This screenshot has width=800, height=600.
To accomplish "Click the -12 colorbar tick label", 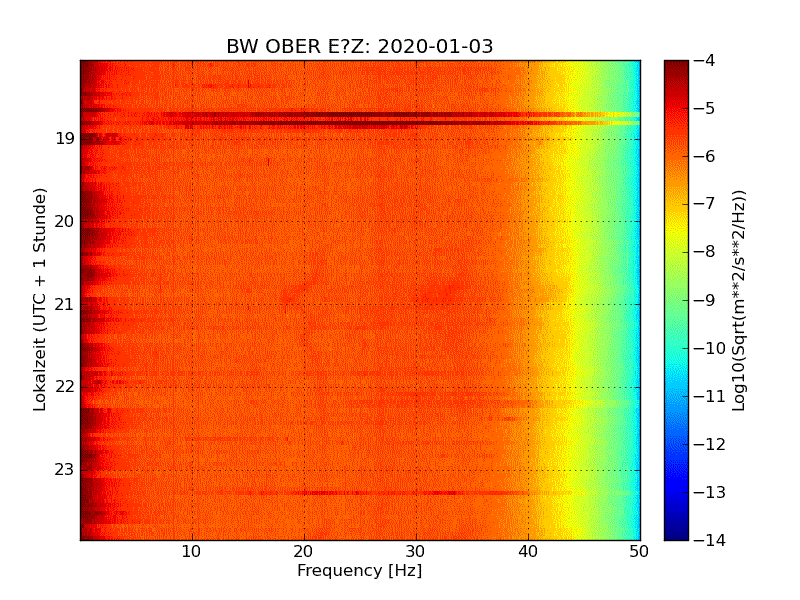I will coord(710,444).
